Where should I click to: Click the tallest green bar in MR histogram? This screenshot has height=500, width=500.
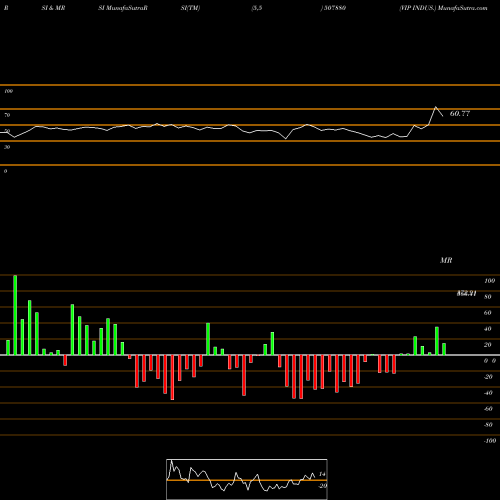pyautogui.click(x=15, y=315)
